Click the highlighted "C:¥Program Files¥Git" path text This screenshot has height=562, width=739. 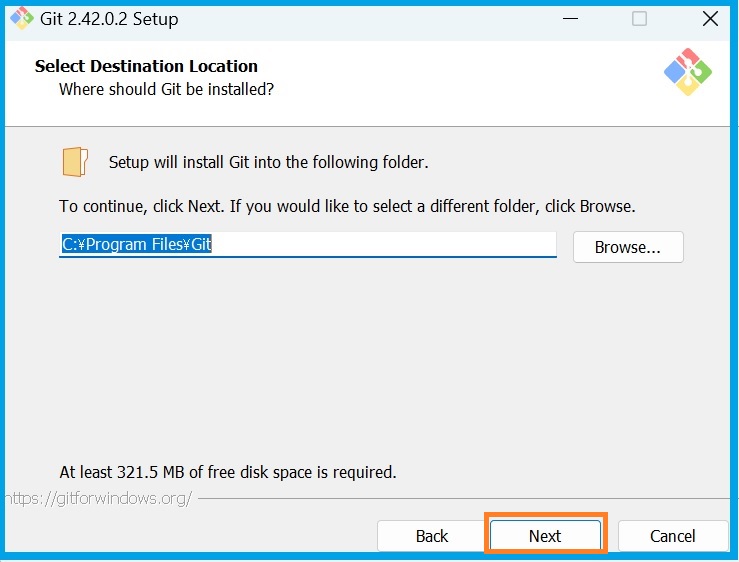(x=137, y=244)
